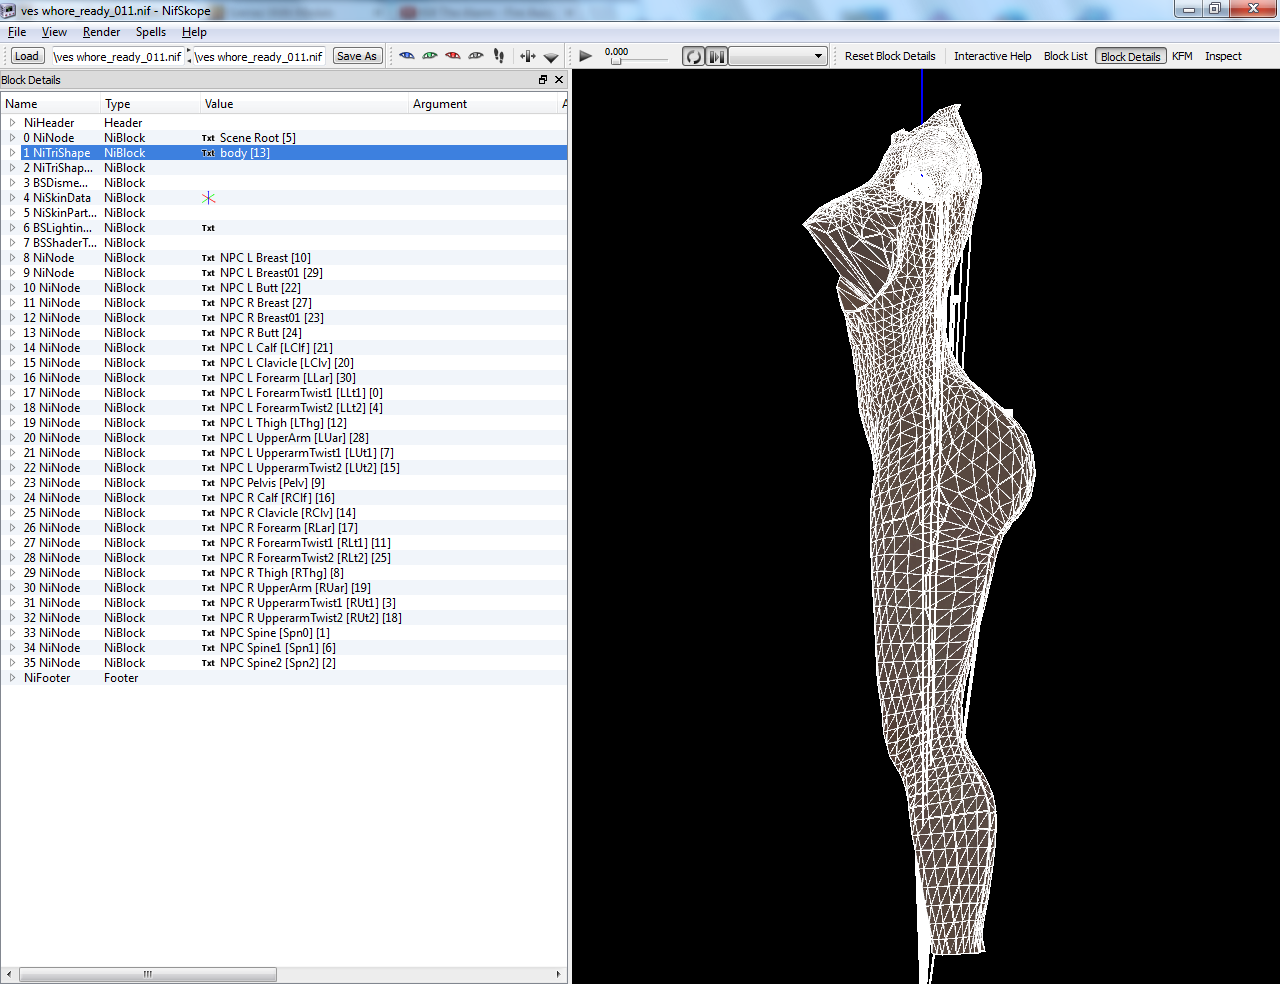Toggle the loop animation button
The image size is (1280, 984).
coord(694,56)
